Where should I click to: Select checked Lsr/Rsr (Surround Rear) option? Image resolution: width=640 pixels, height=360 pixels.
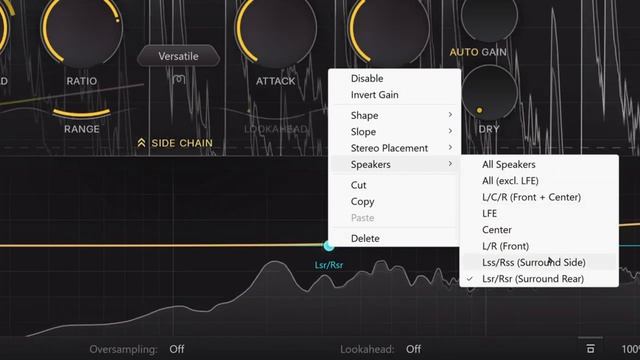(x=539, y=279)
